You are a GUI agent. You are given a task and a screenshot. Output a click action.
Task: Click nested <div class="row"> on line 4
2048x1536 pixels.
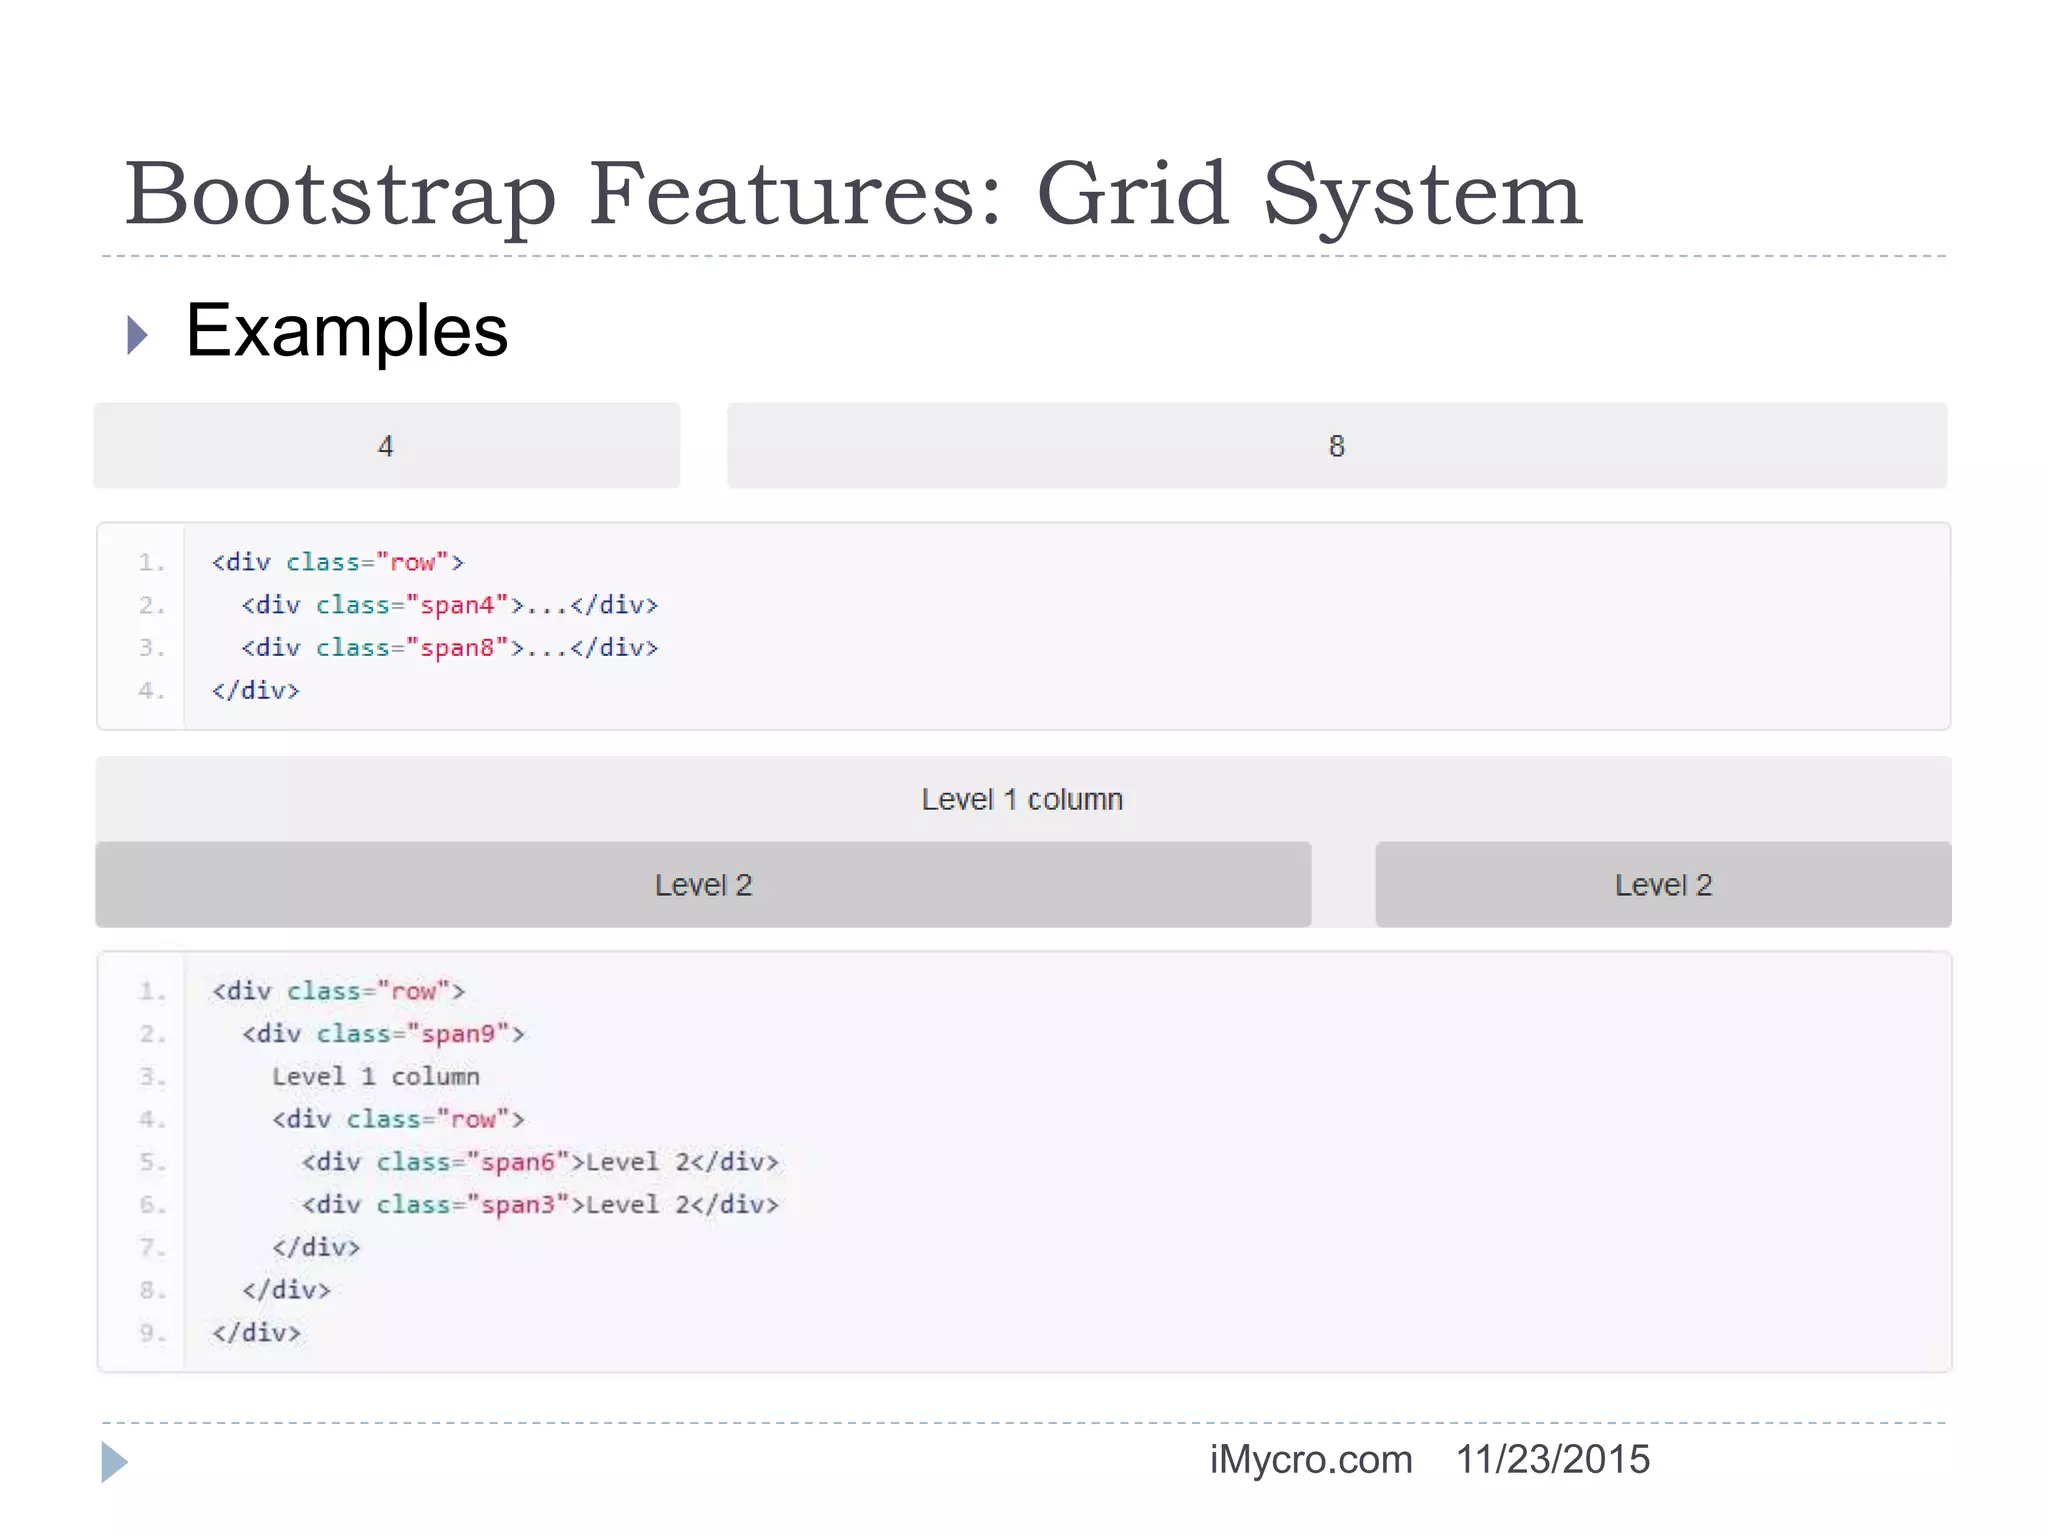coord(398,1119)
